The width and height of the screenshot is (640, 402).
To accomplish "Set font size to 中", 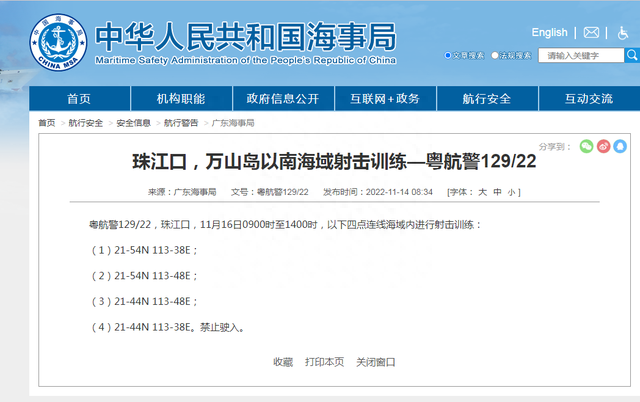I will click(497, 192).
